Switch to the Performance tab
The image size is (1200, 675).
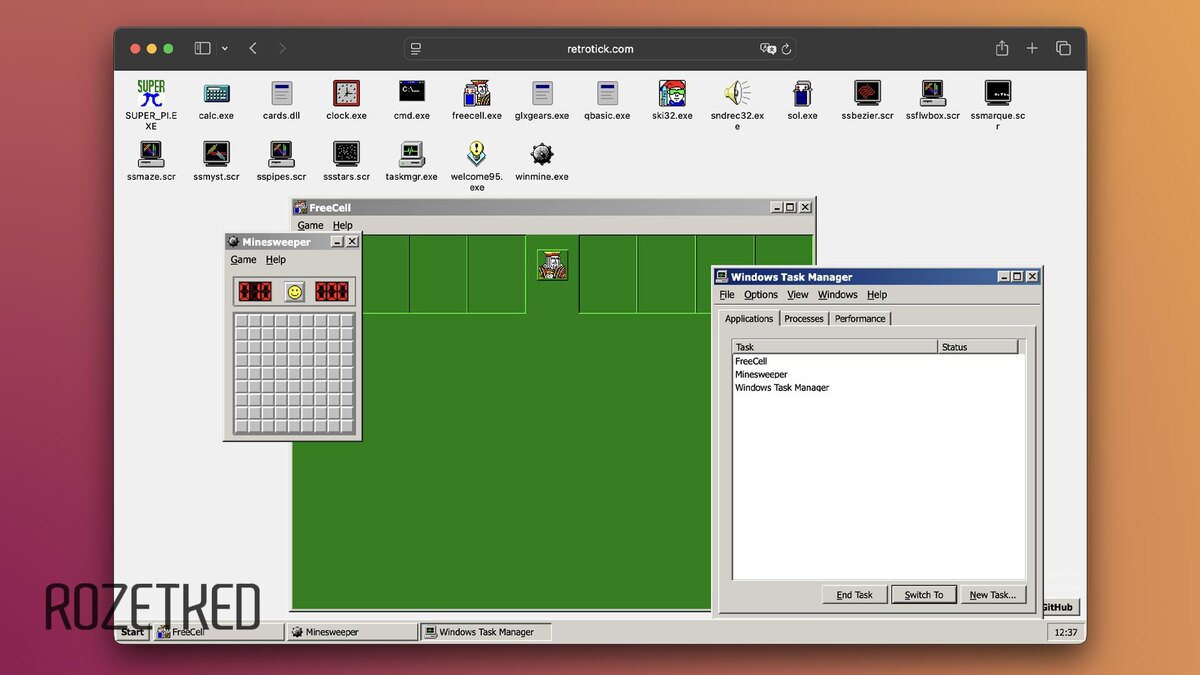click(x=860, y=318)
